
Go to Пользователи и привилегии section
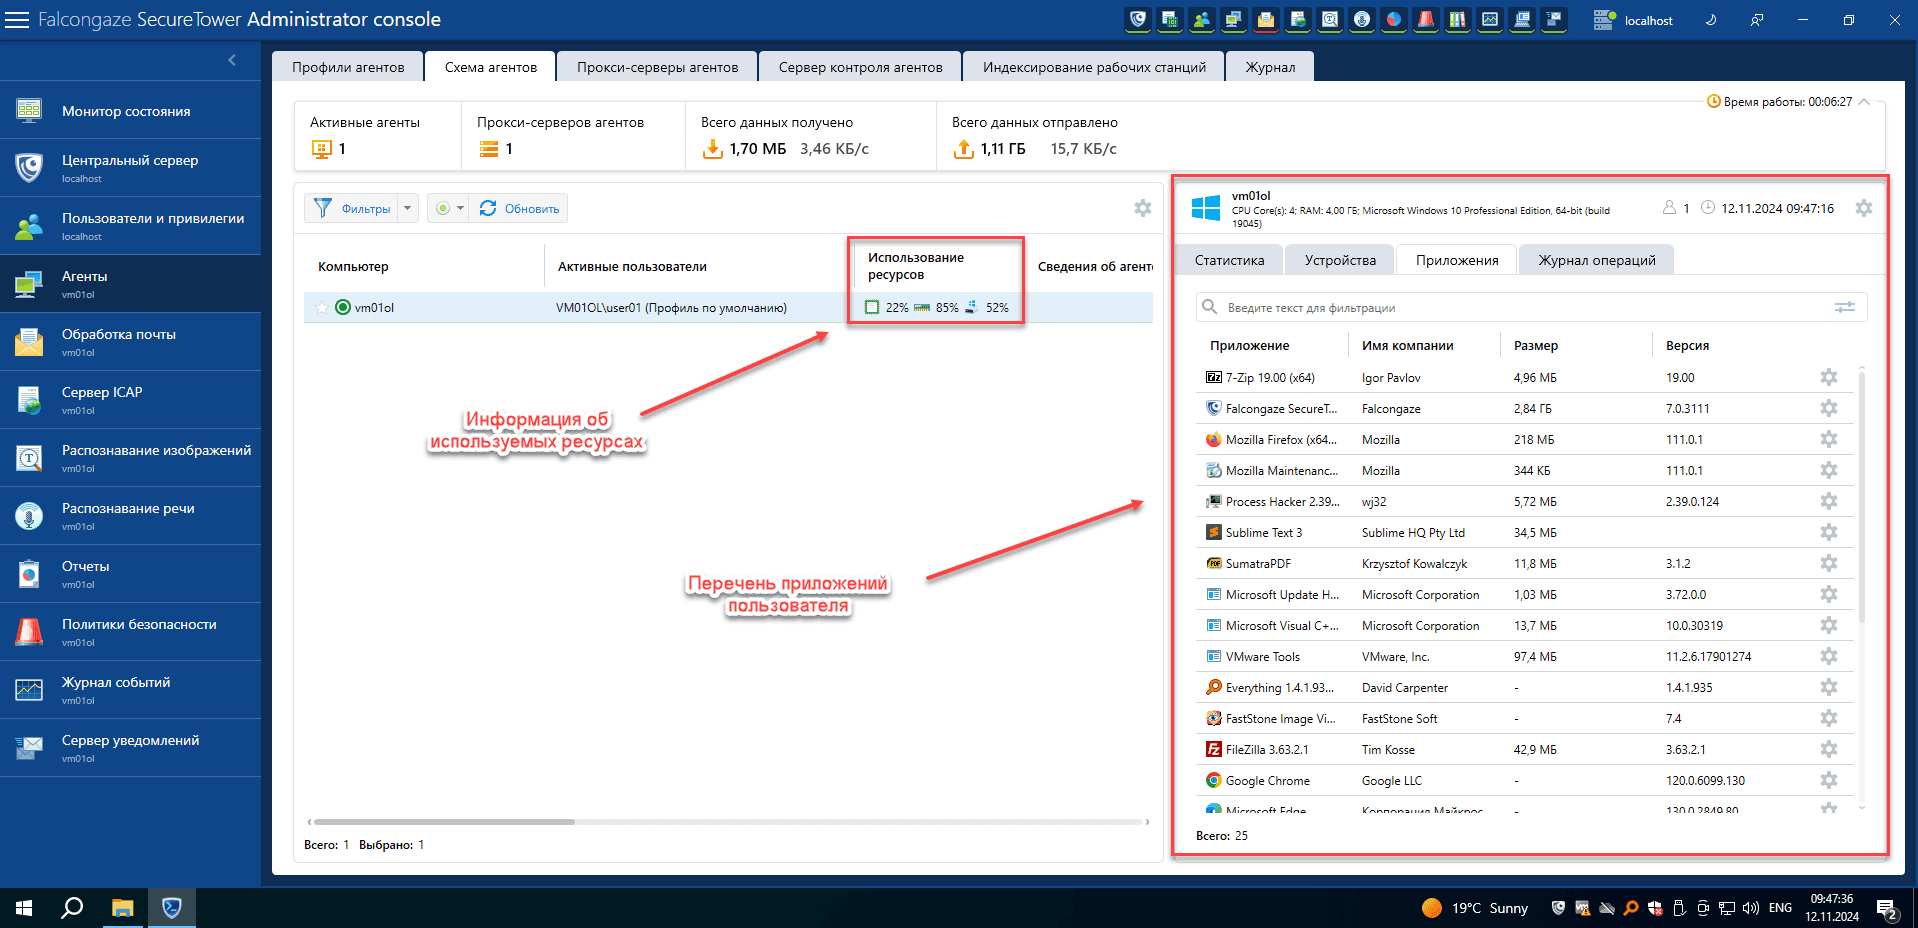[x=130, y=226]
